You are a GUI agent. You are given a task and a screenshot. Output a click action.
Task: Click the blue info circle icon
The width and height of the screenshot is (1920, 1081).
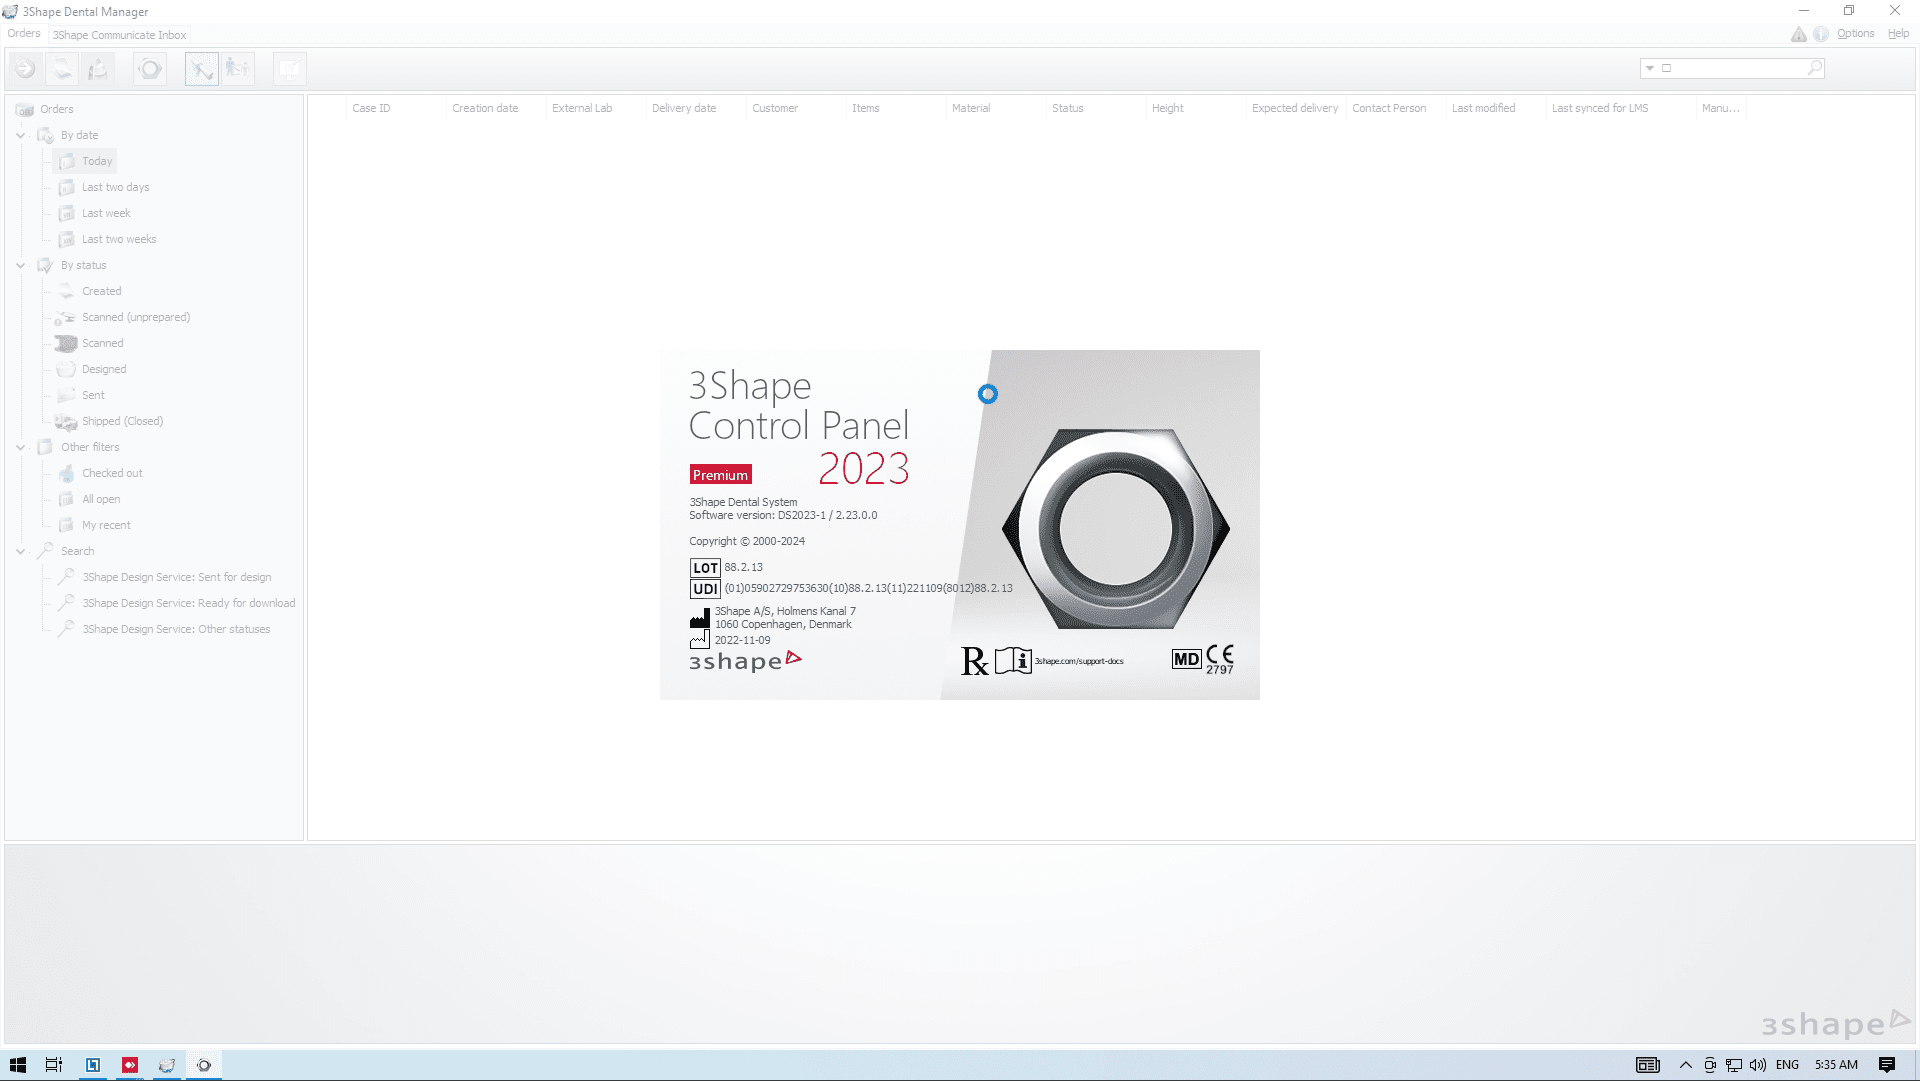[1820, 34]
